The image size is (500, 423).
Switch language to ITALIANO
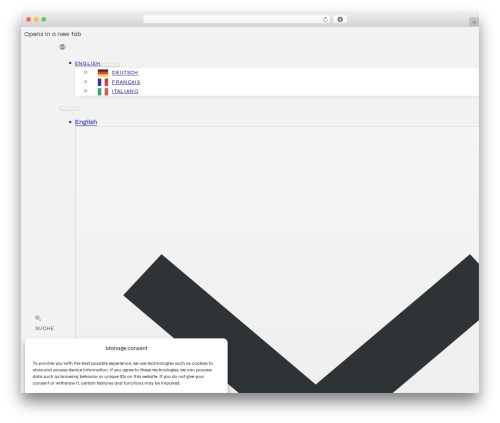click(x=125, y=91)
